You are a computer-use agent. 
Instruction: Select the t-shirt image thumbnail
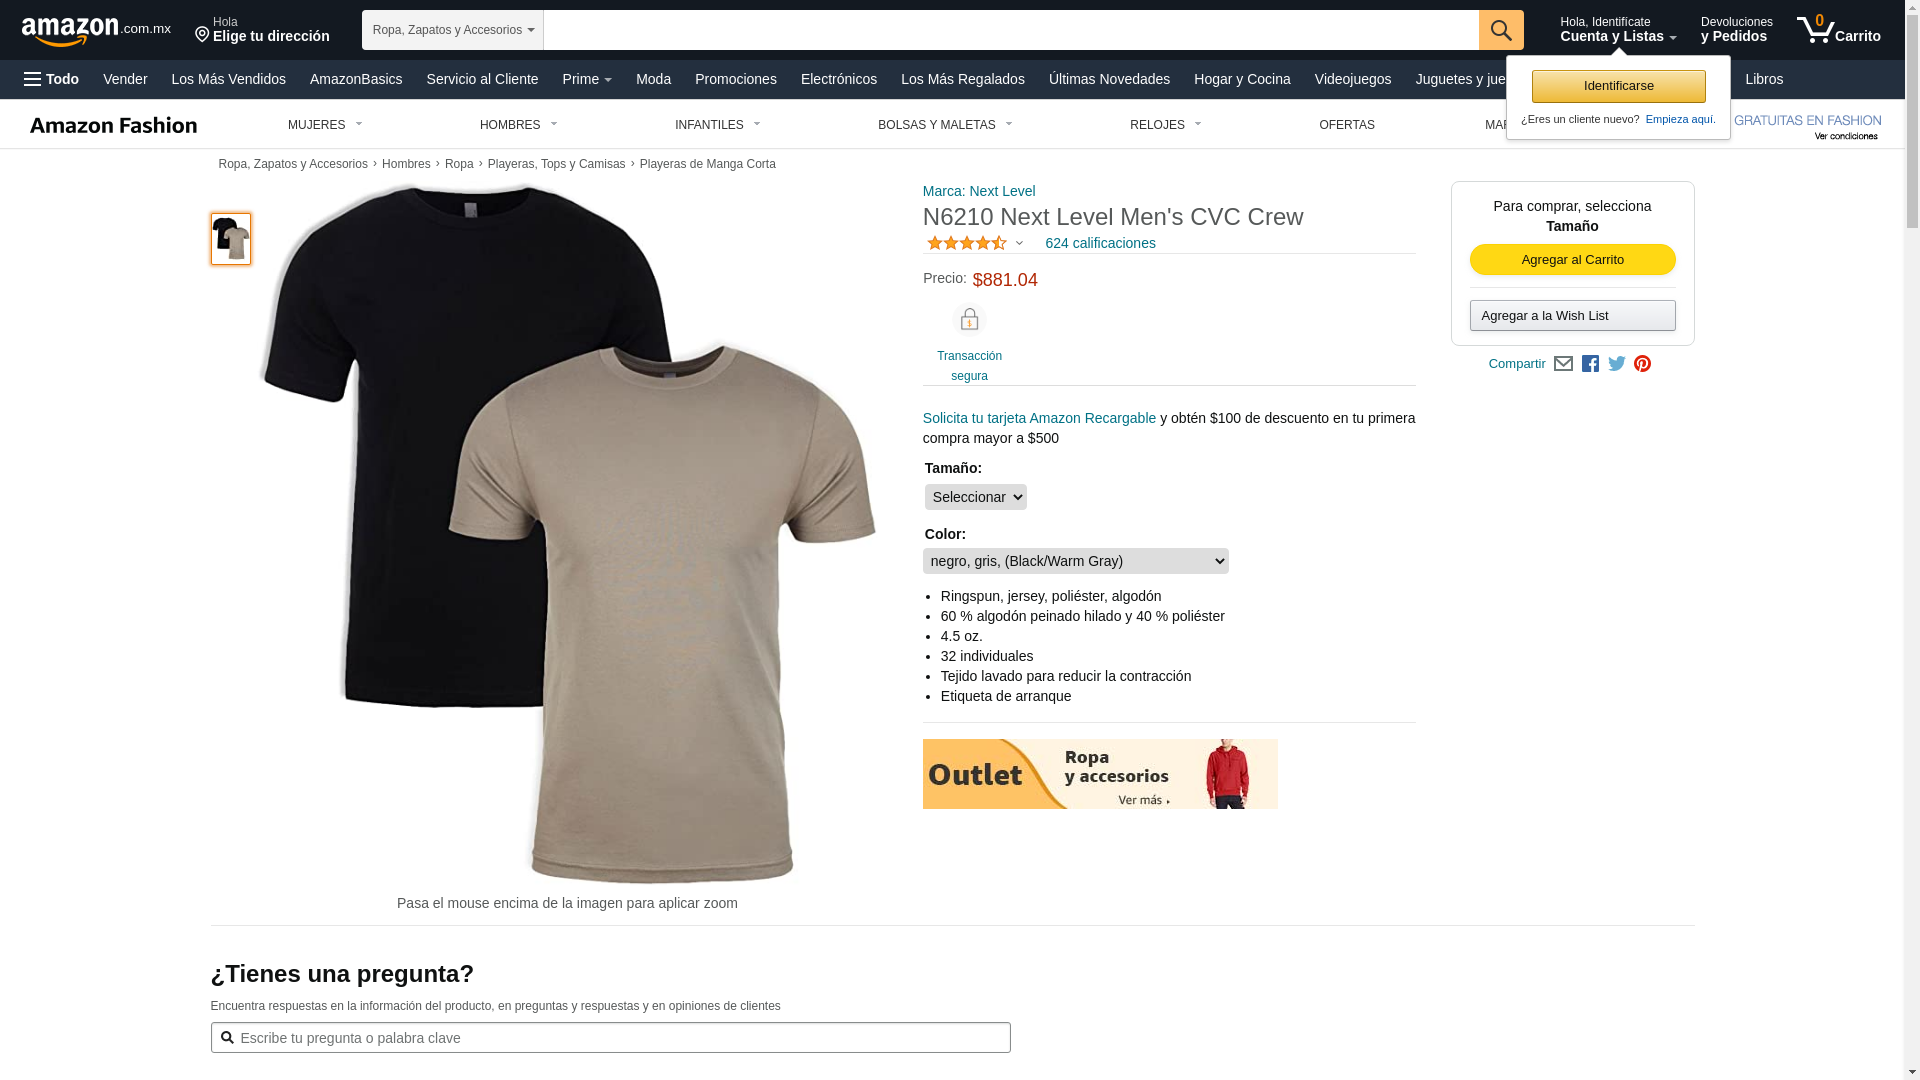[x=231, y=239]
